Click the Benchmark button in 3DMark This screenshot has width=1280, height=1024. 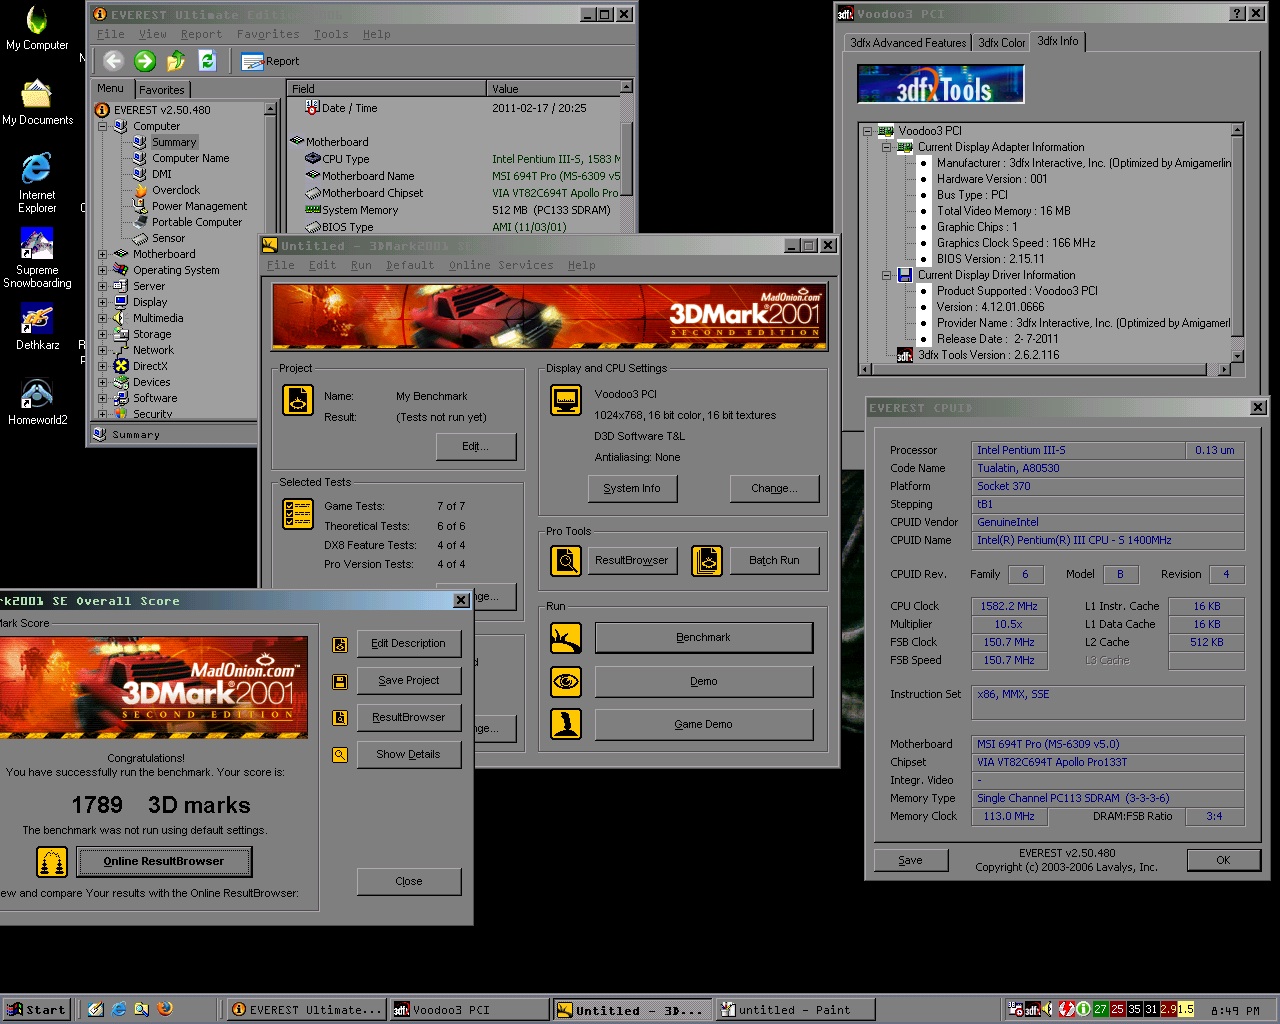click(704, 637)
